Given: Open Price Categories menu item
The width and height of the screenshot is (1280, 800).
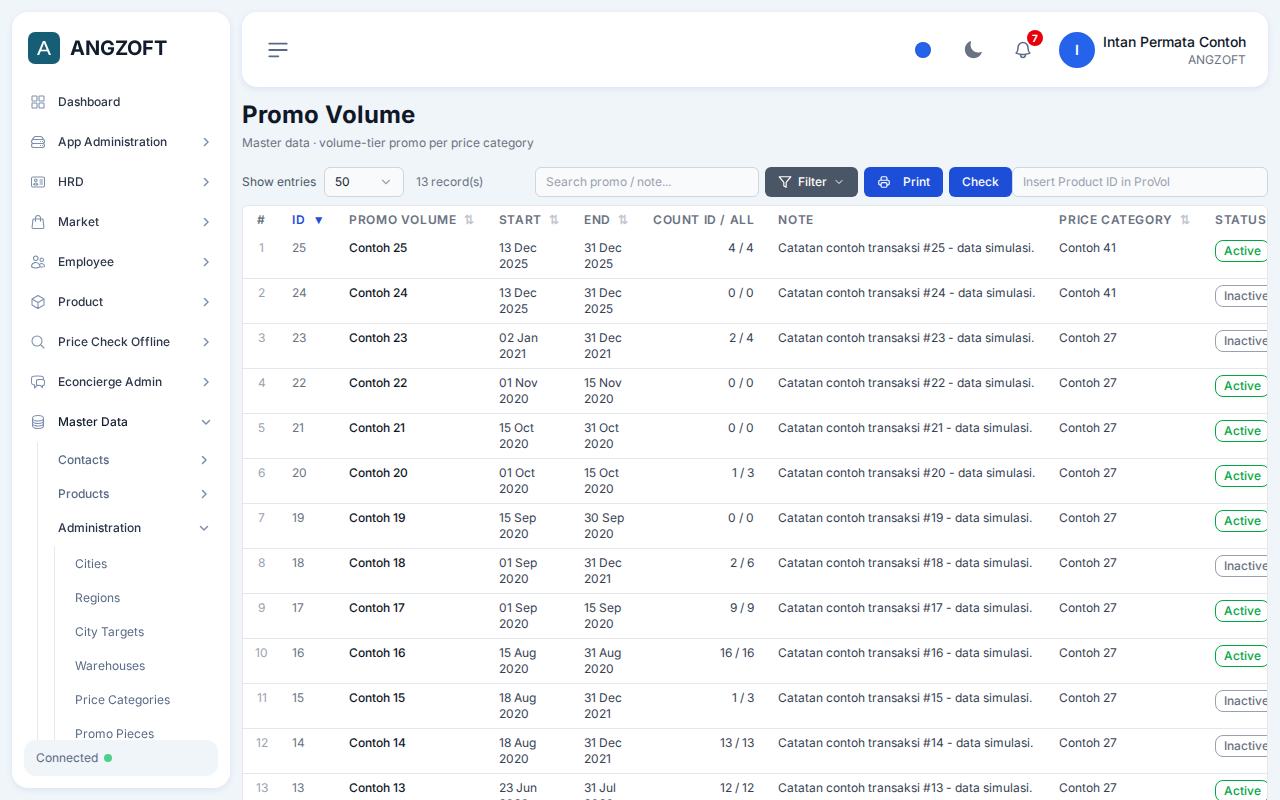Looking at the screenshot, I should pos(122,700).
